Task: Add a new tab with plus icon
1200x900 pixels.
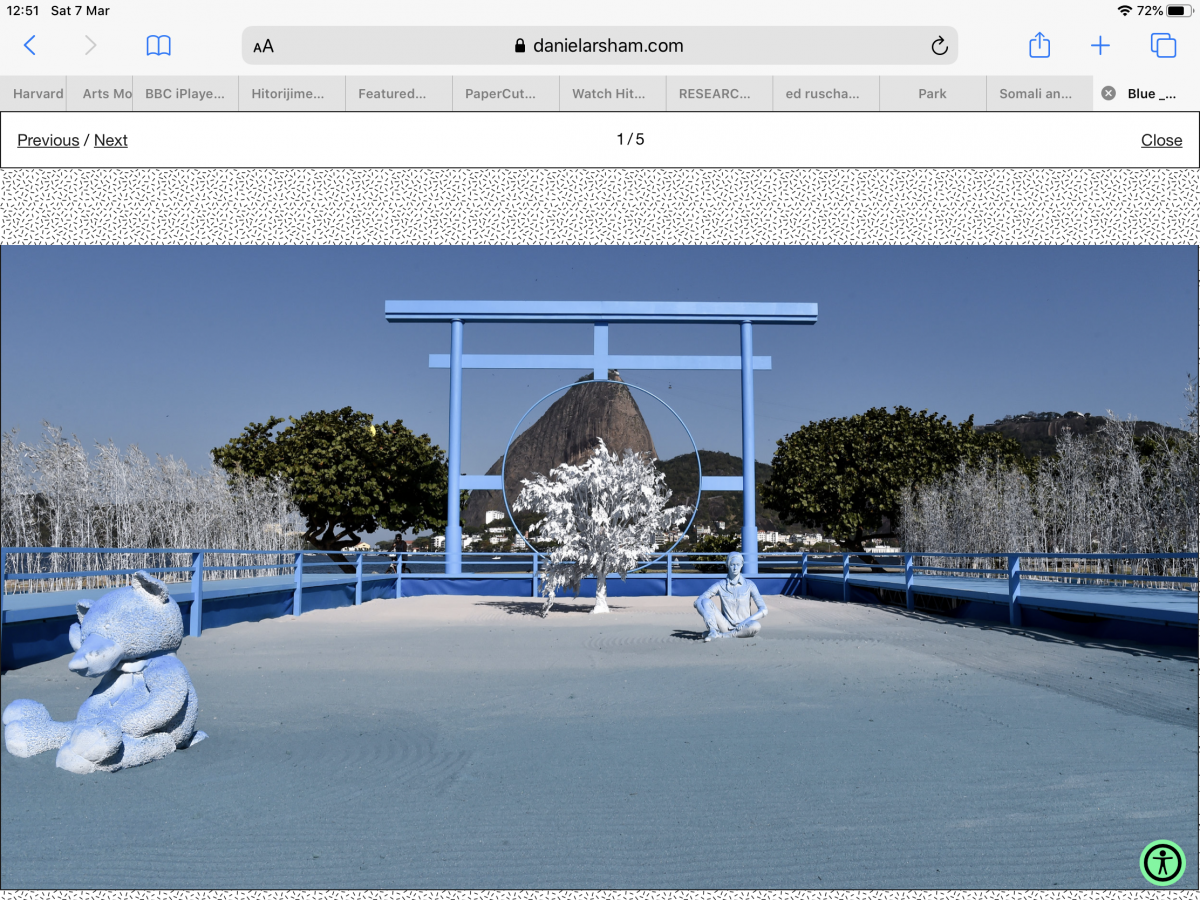Action: [x=1100, y=45]
